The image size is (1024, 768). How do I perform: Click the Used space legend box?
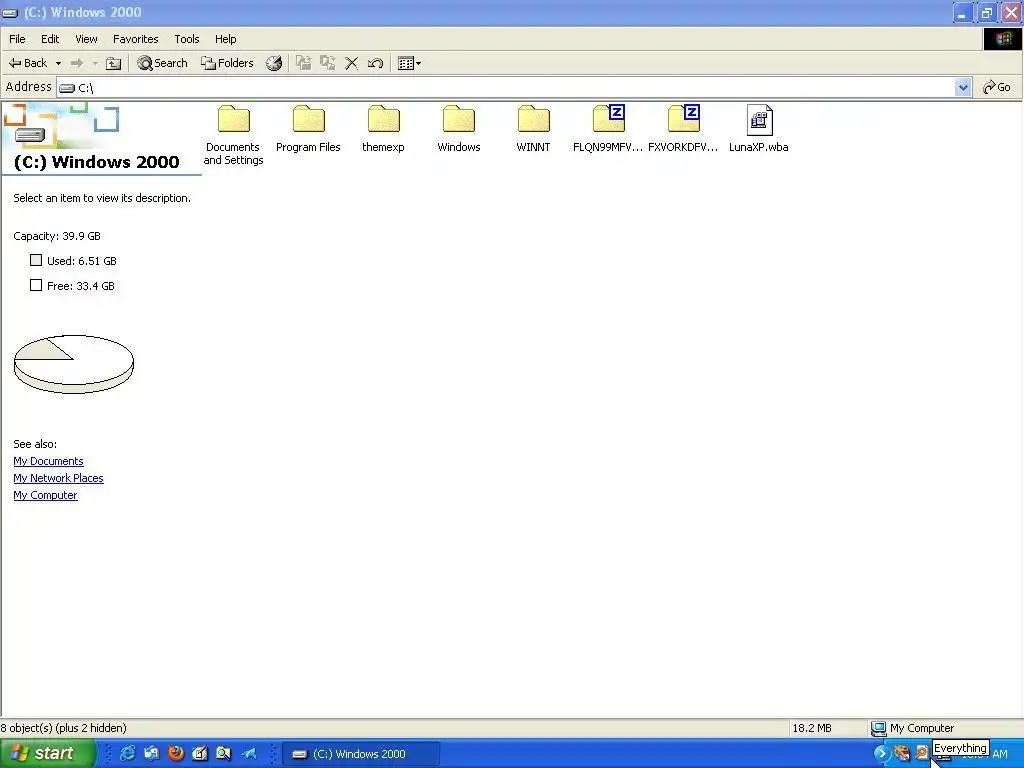(36, 260)
